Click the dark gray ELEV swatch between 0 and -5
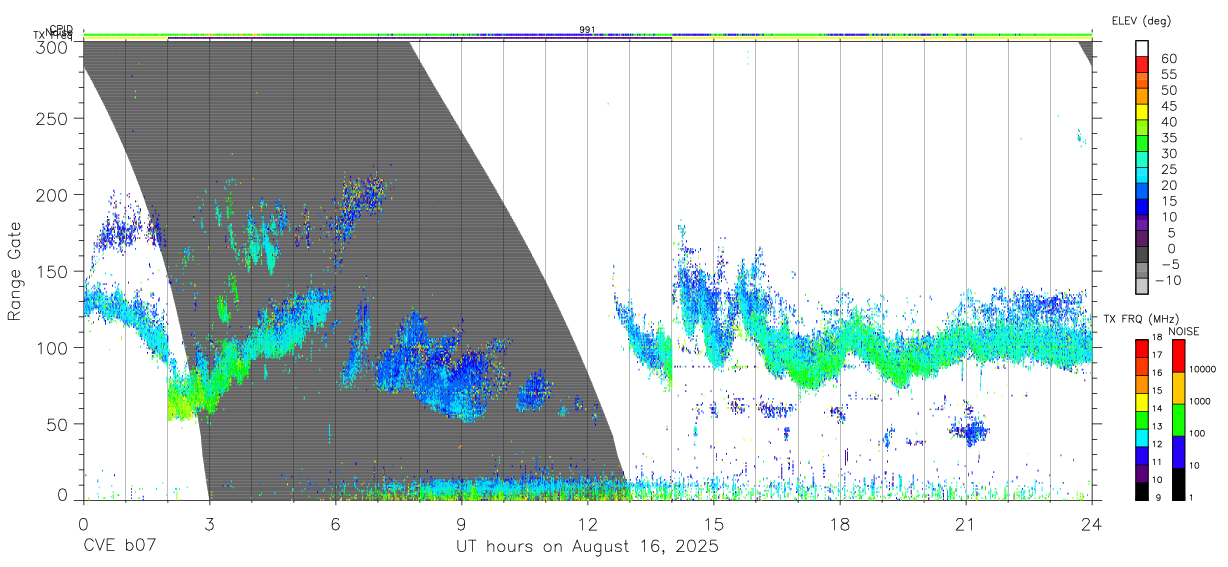This screenshot has width=1228, height=567. point(1142,256)
